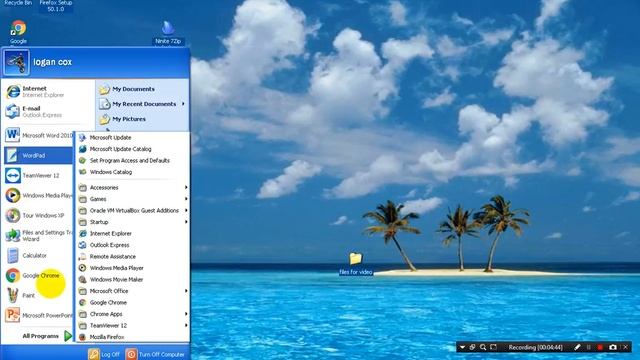Screen dimensions: 640x360
Task: Close the recording toolbar
Action: pyautogui.click(x=626, y=347)
